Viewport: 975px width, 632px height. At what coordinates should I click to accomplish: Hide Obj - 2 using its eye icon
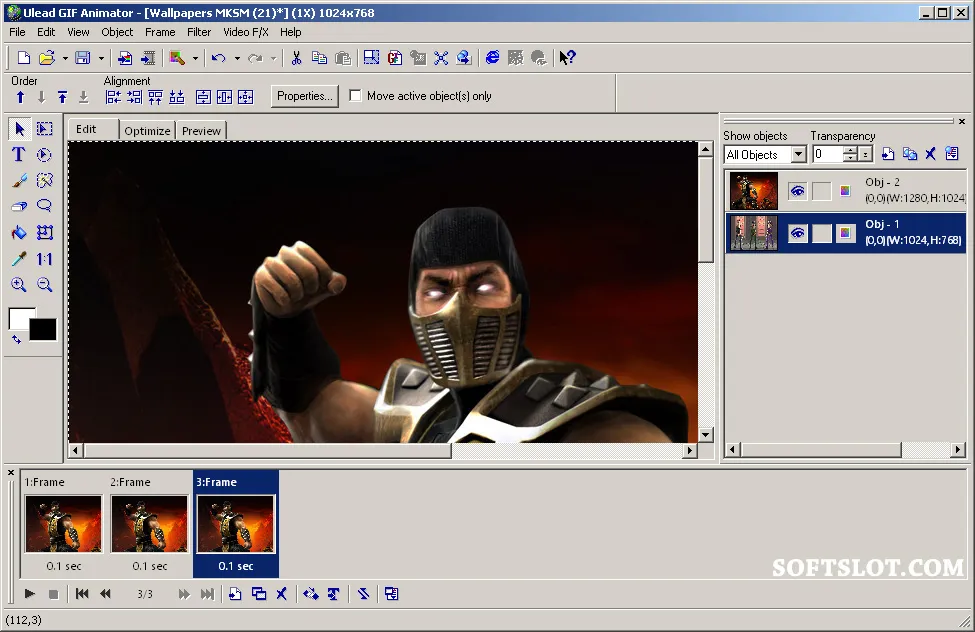click(x=797, y=191)
